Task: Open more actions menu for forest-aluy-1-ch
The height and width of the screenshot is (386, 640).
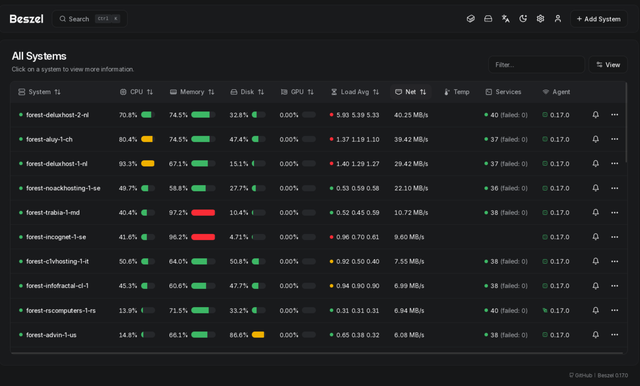Action: tap(614, 139)
